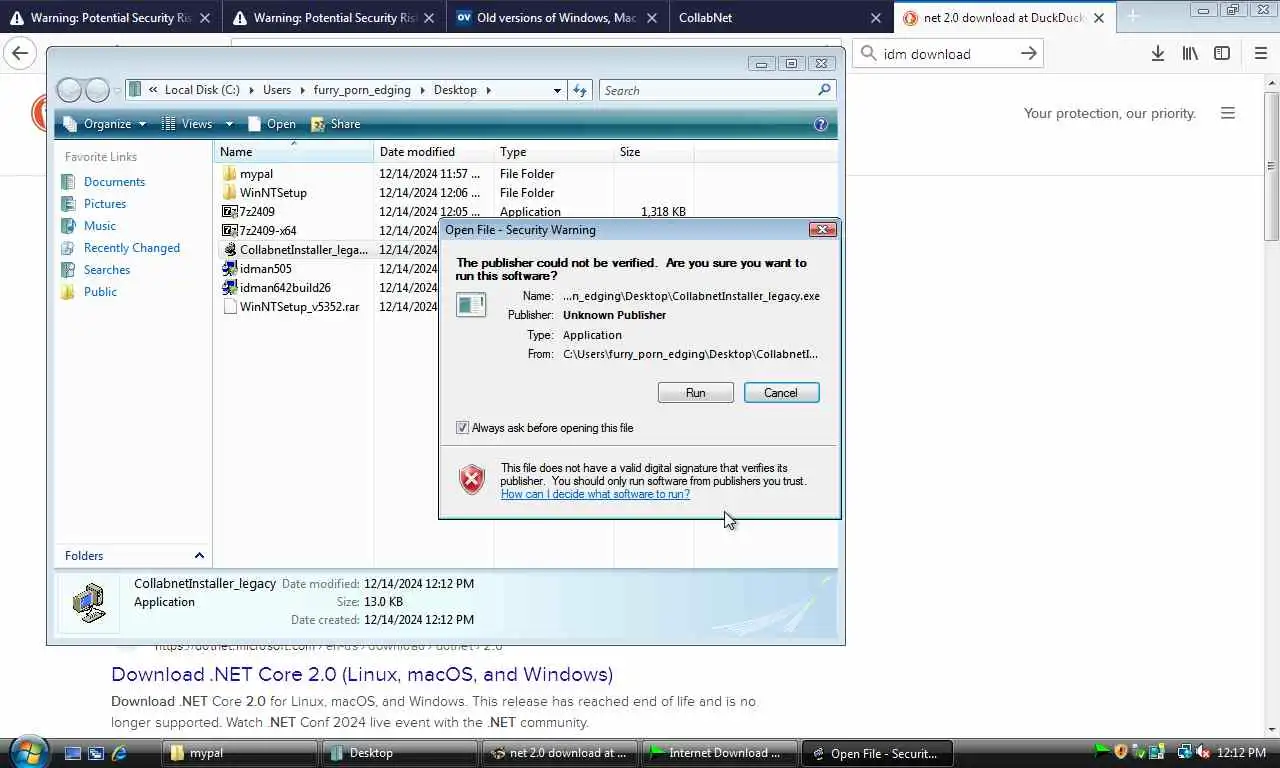Image resolution: width=1280 pixels, height=768 pixels.
Task: Open Searches in Favorite Links
Action: (x=107, y=270)
